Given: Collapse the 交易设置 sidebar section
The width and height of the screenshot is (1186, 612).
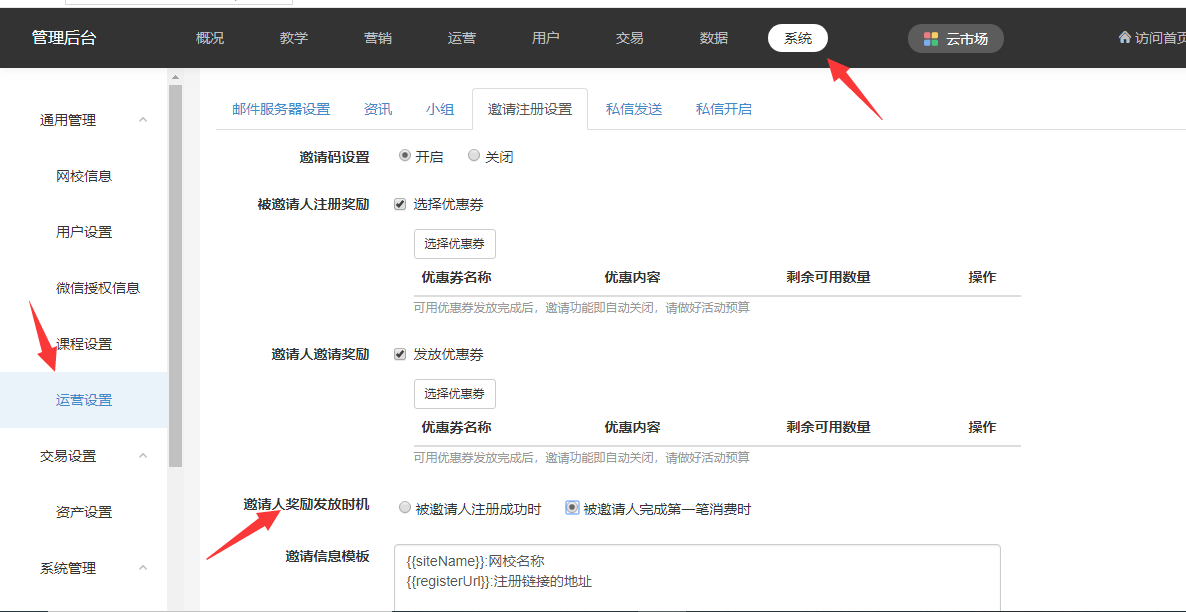Looking at the screenshot, I should (x=143, y=456).
